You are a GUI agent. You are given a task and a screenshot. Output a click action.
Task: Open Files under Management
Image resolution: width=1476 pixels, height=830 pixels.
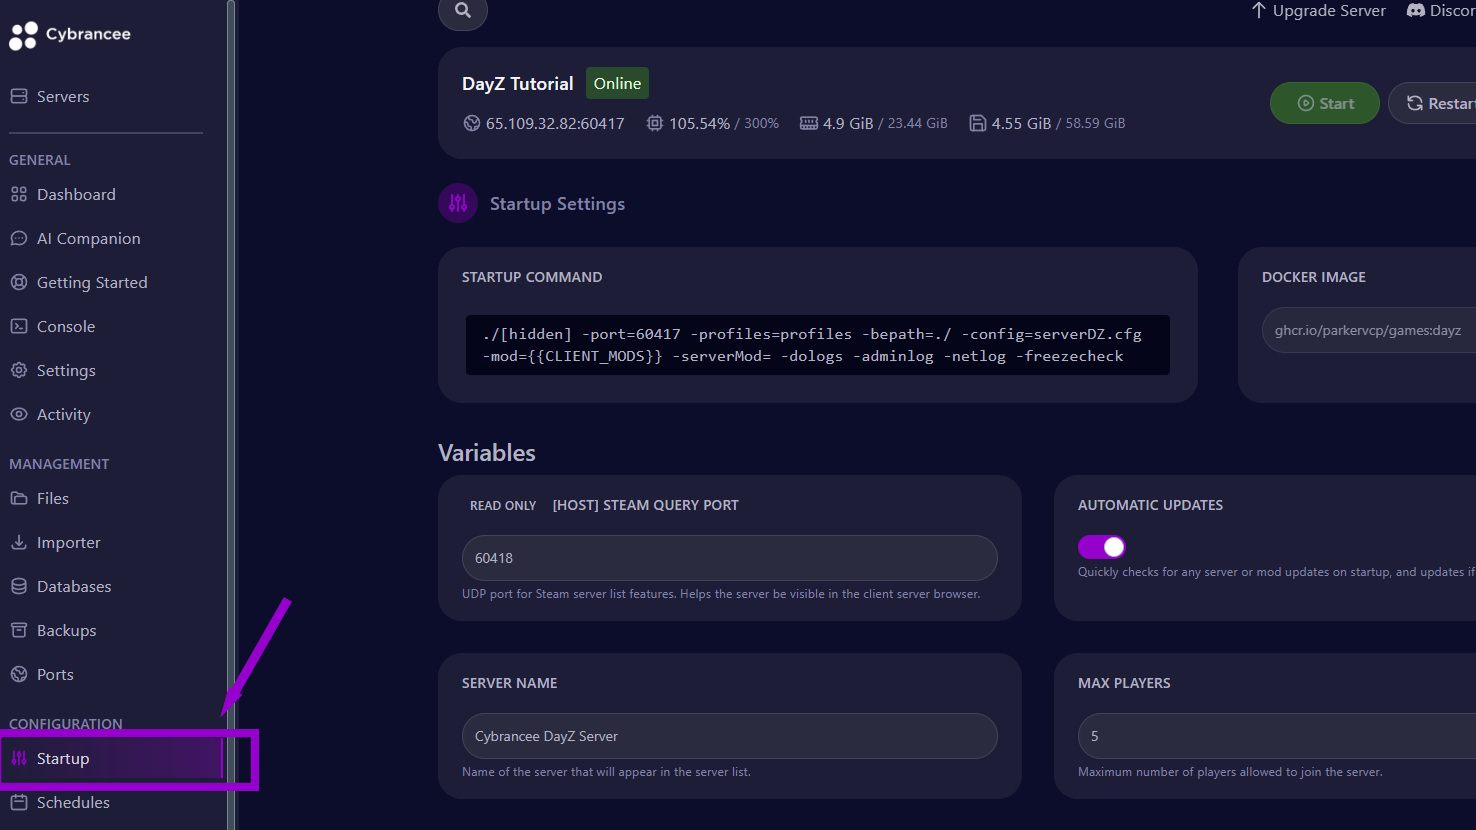coord(52,499)
